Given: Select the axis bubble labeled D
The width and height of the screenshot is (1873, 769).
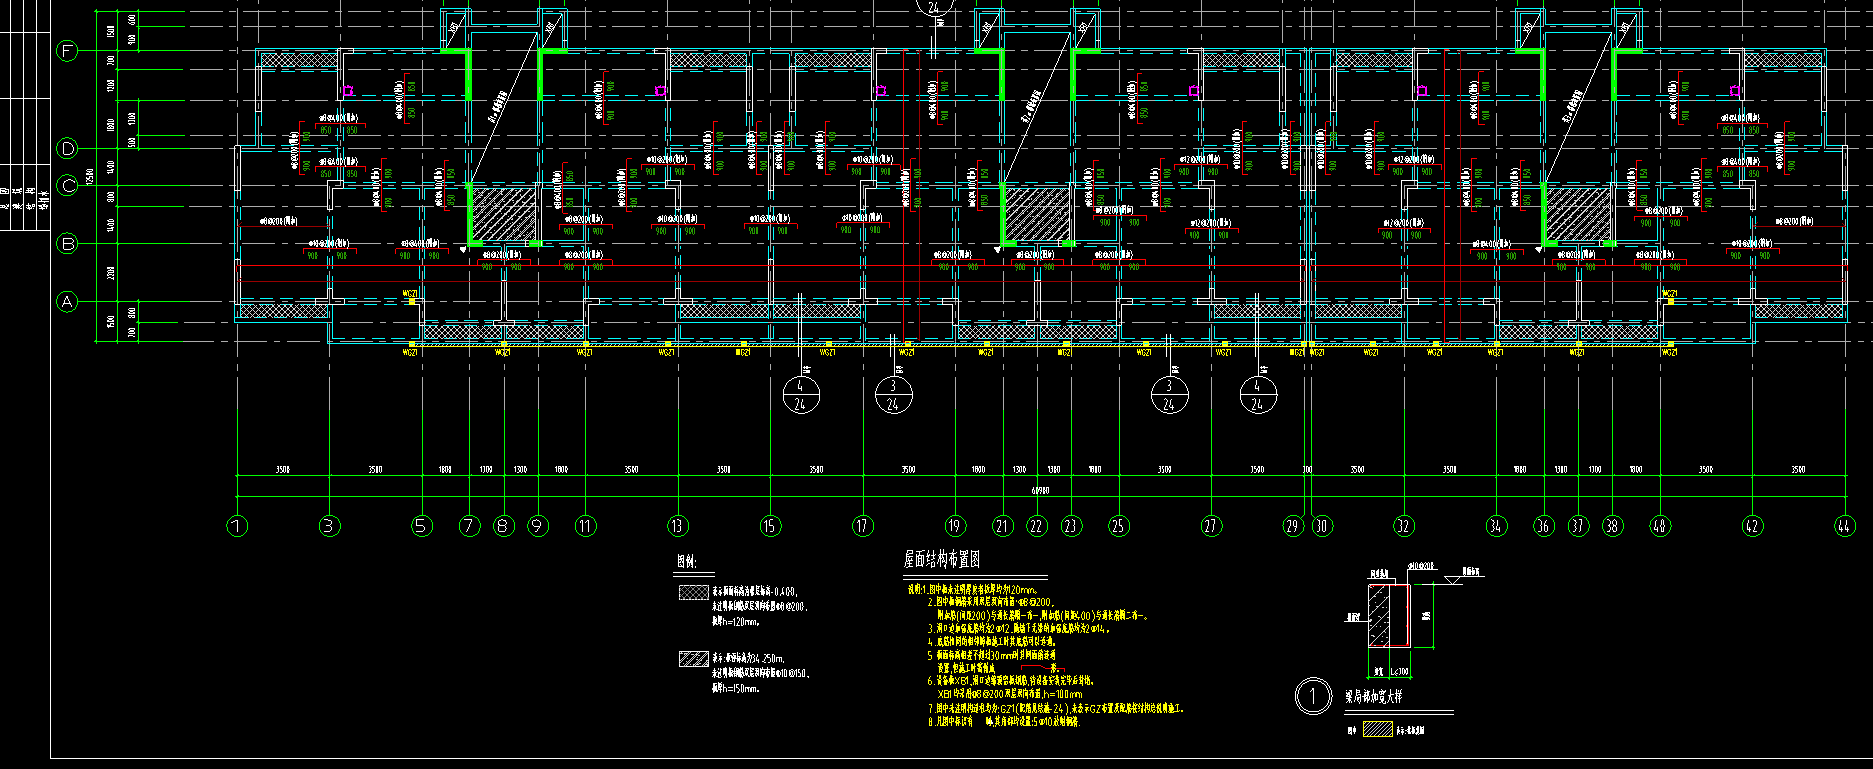Looking at the screenshot, I should pyautogui.click(x=67, y=149).
